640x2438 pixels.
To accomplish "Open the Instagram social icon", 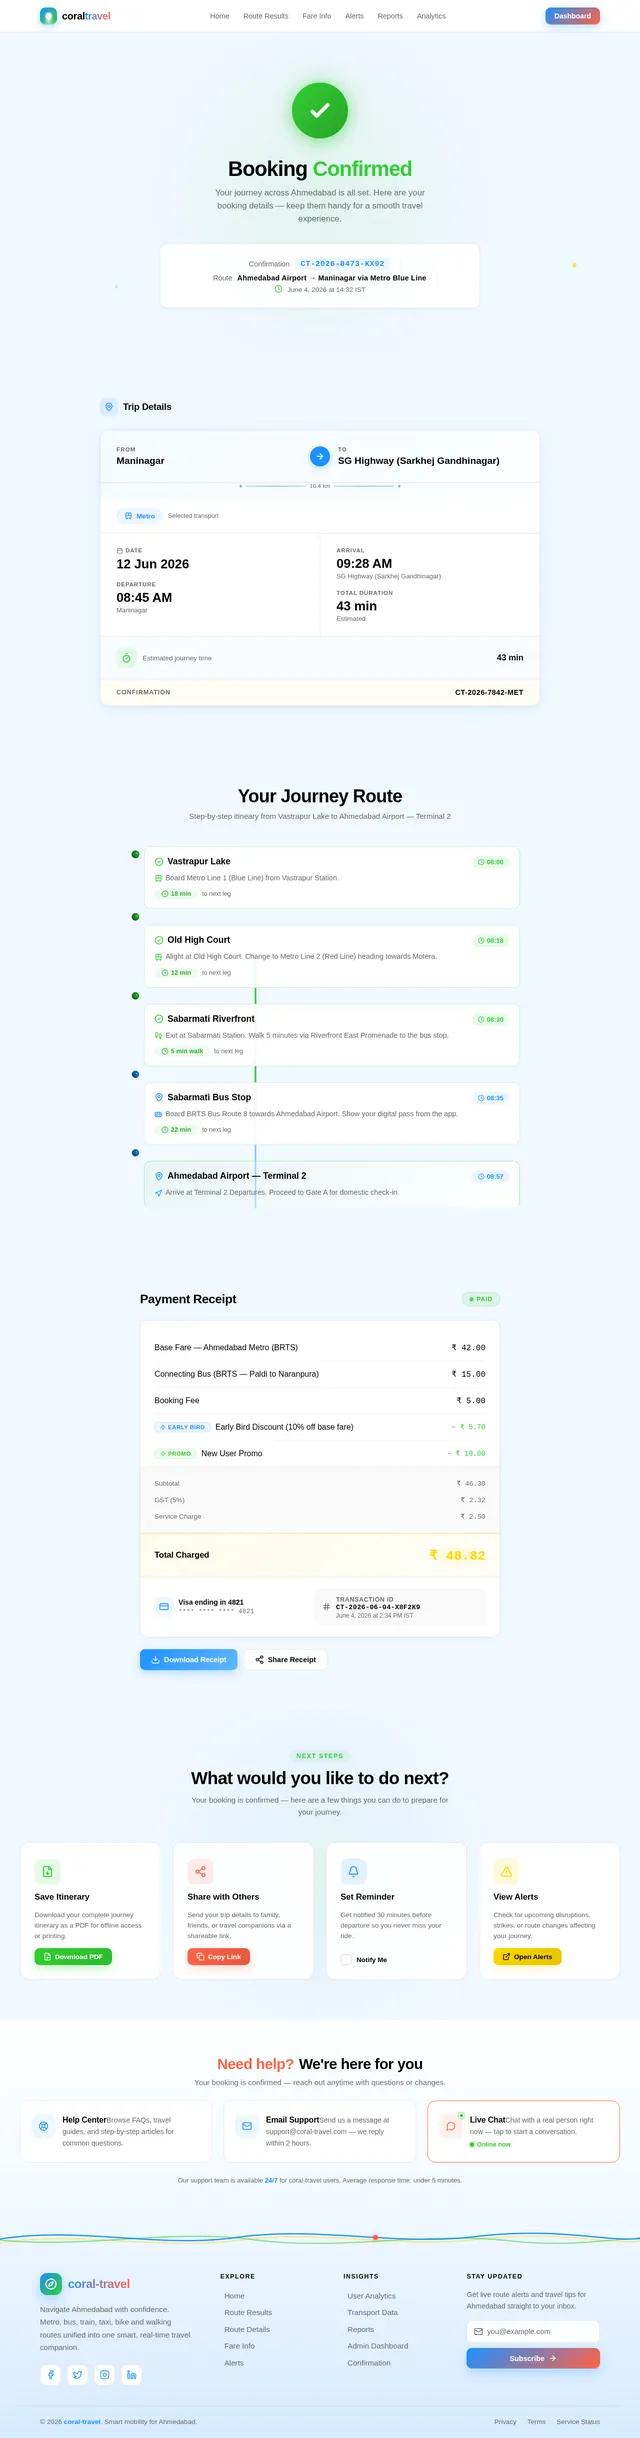I will [104, 2374].
